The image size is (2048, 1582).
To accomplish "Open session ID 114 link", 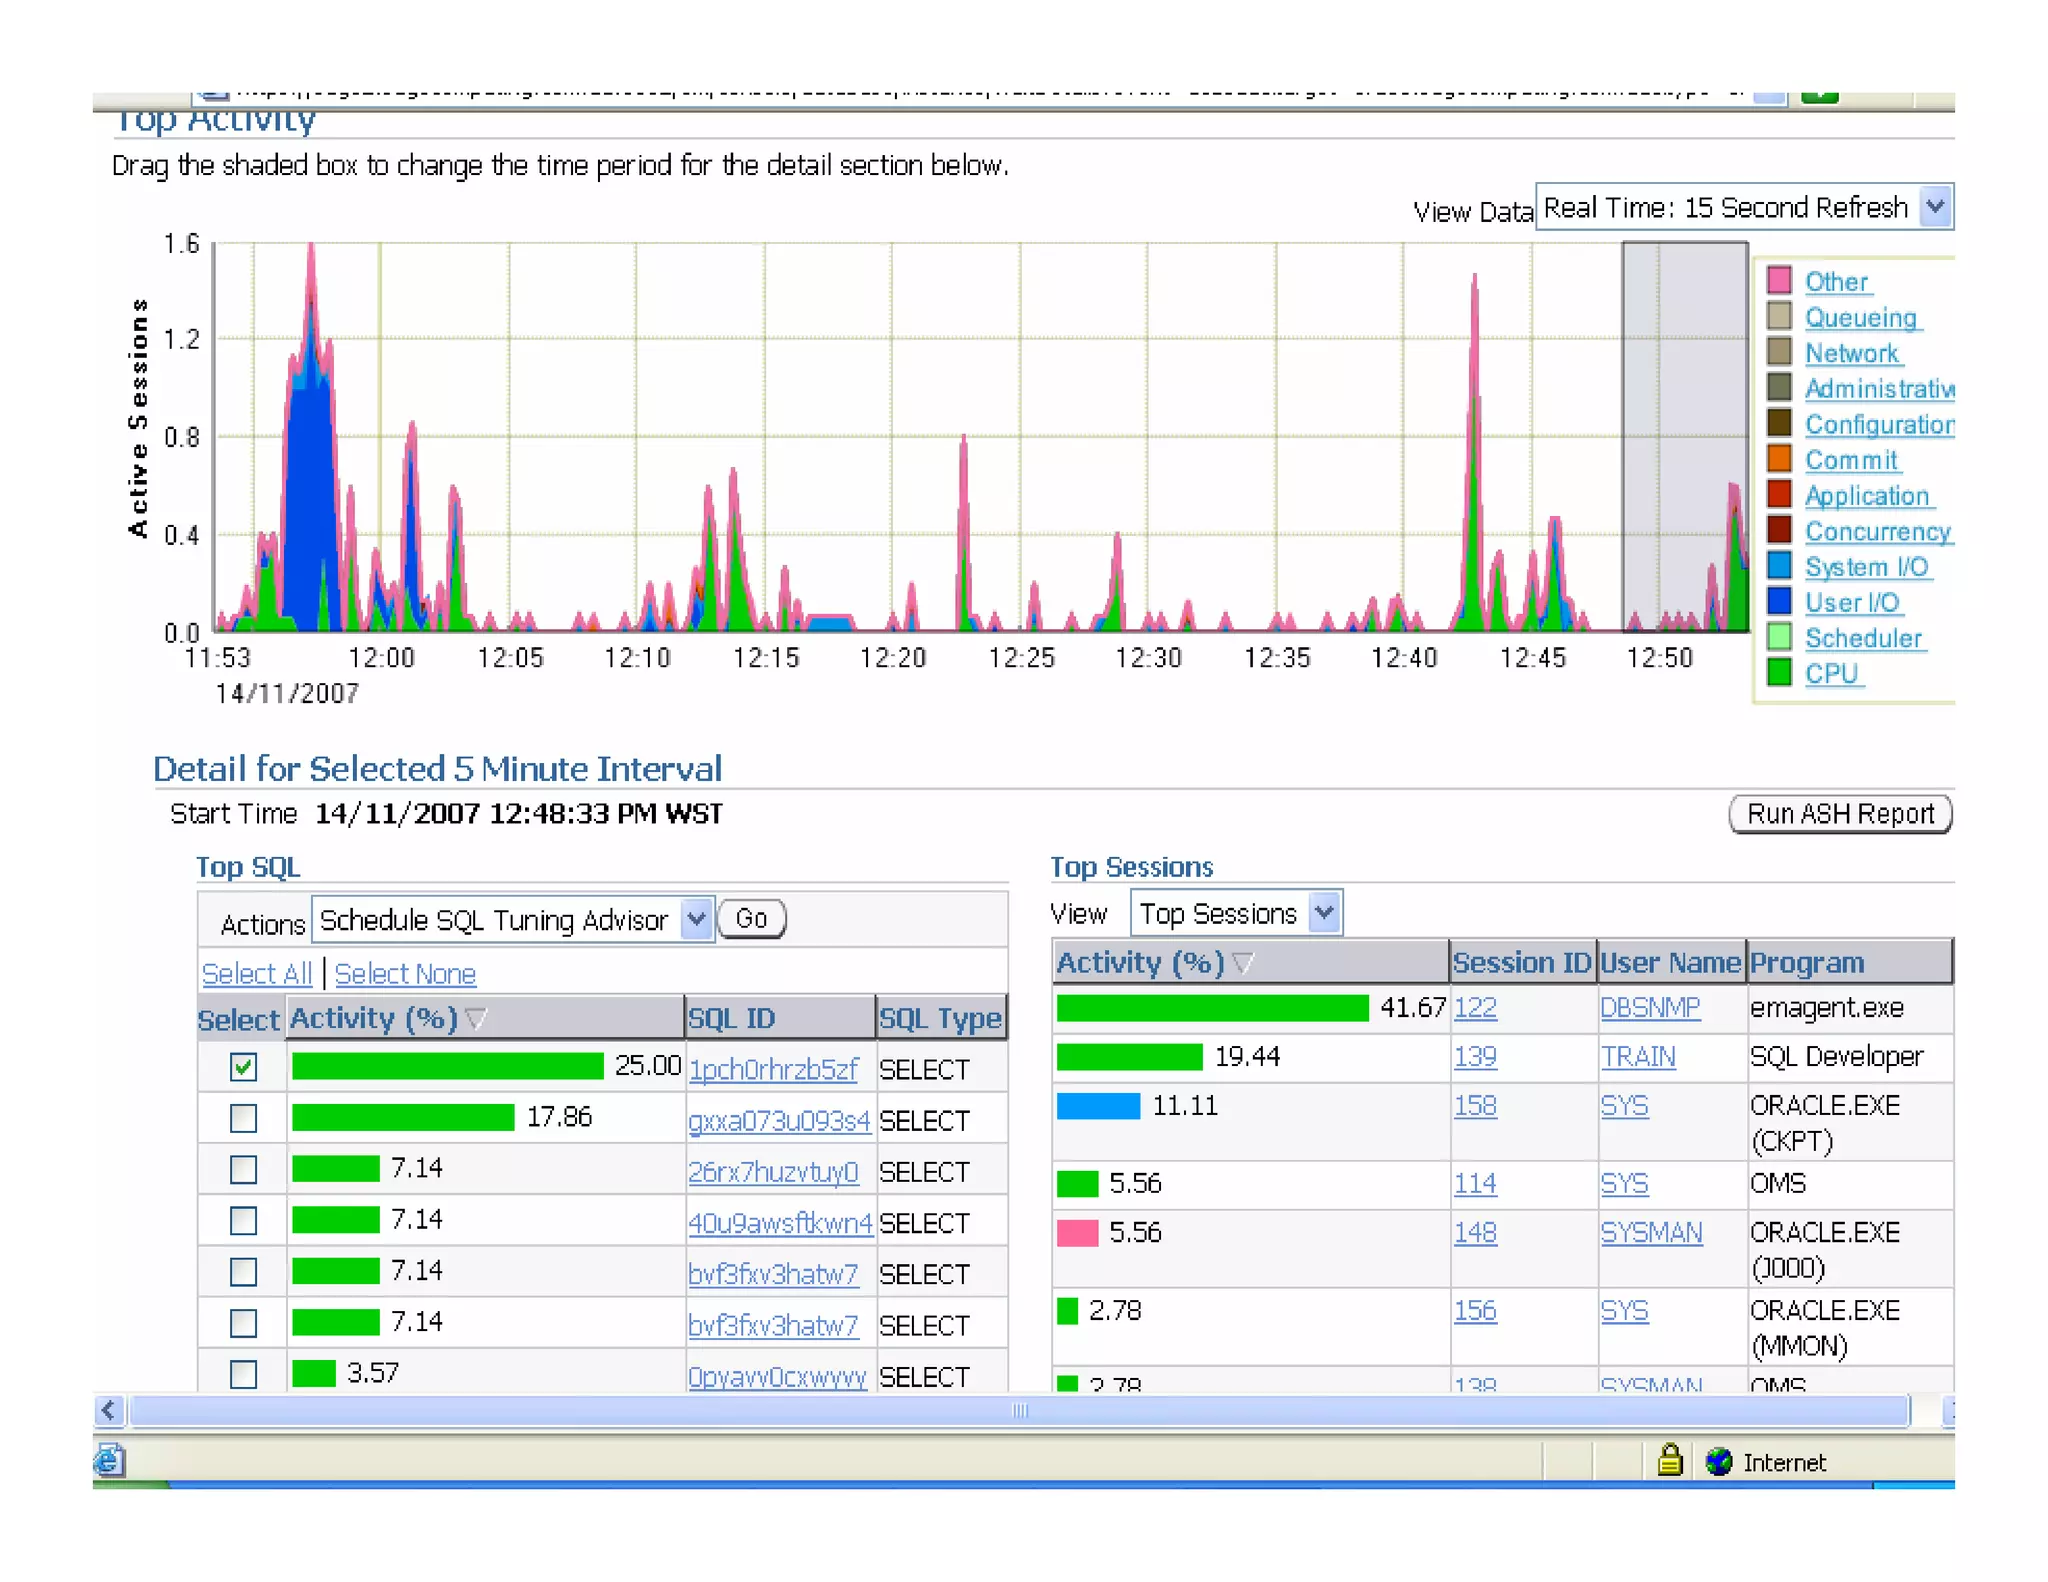I will (1475, 1183).
